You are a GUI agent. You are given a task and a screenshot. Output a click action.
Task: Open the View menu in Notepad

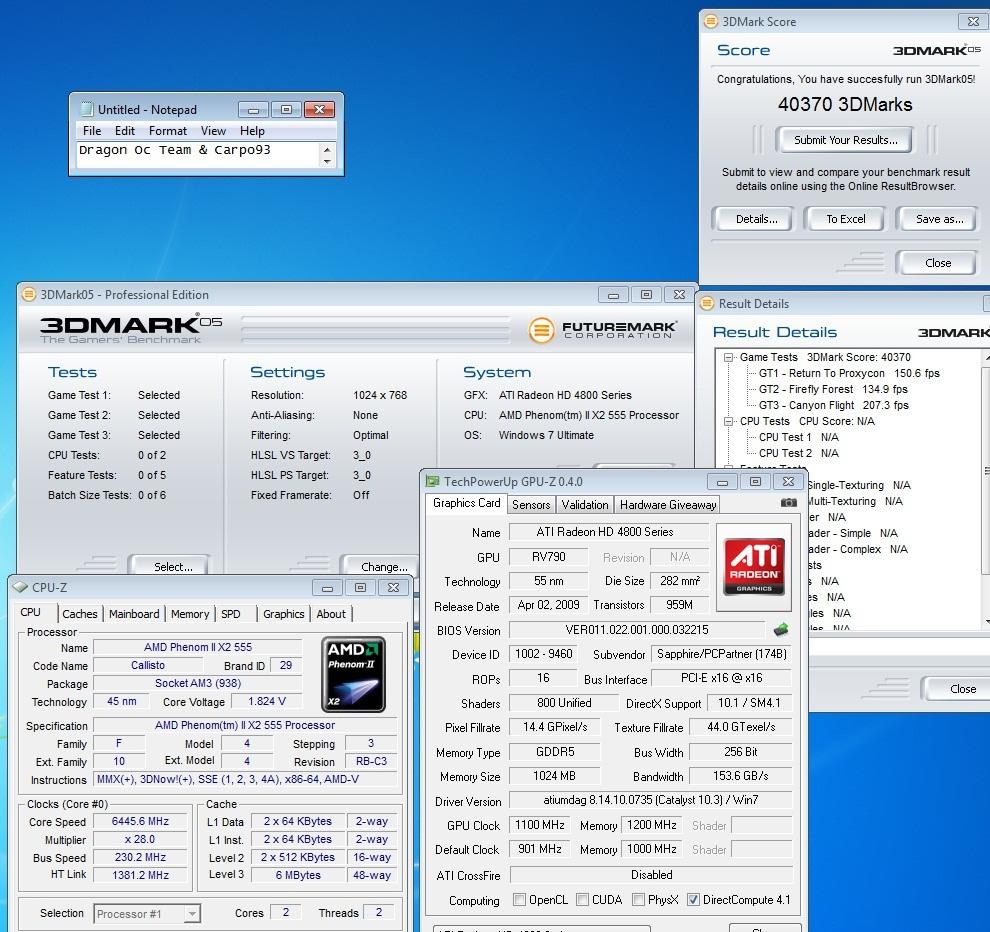tap(213, 131)
